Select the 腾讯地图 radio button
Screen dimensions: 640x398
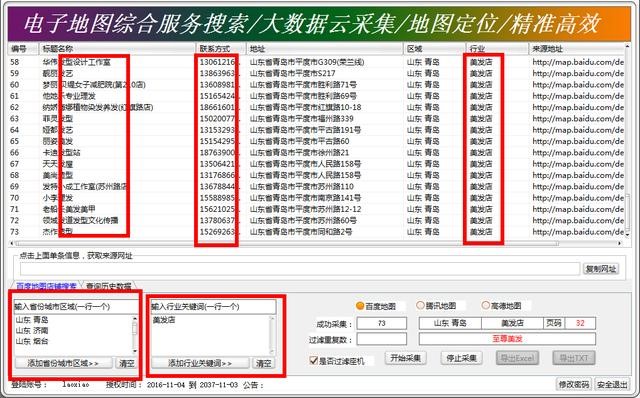[x=420, y=305]
